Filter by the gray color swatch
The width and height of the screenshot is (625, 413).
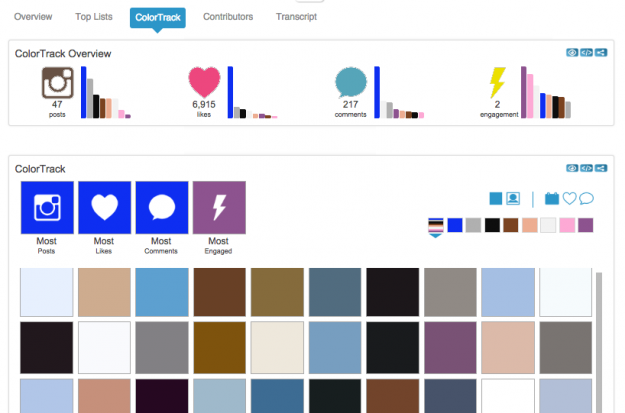coord(473,225)
